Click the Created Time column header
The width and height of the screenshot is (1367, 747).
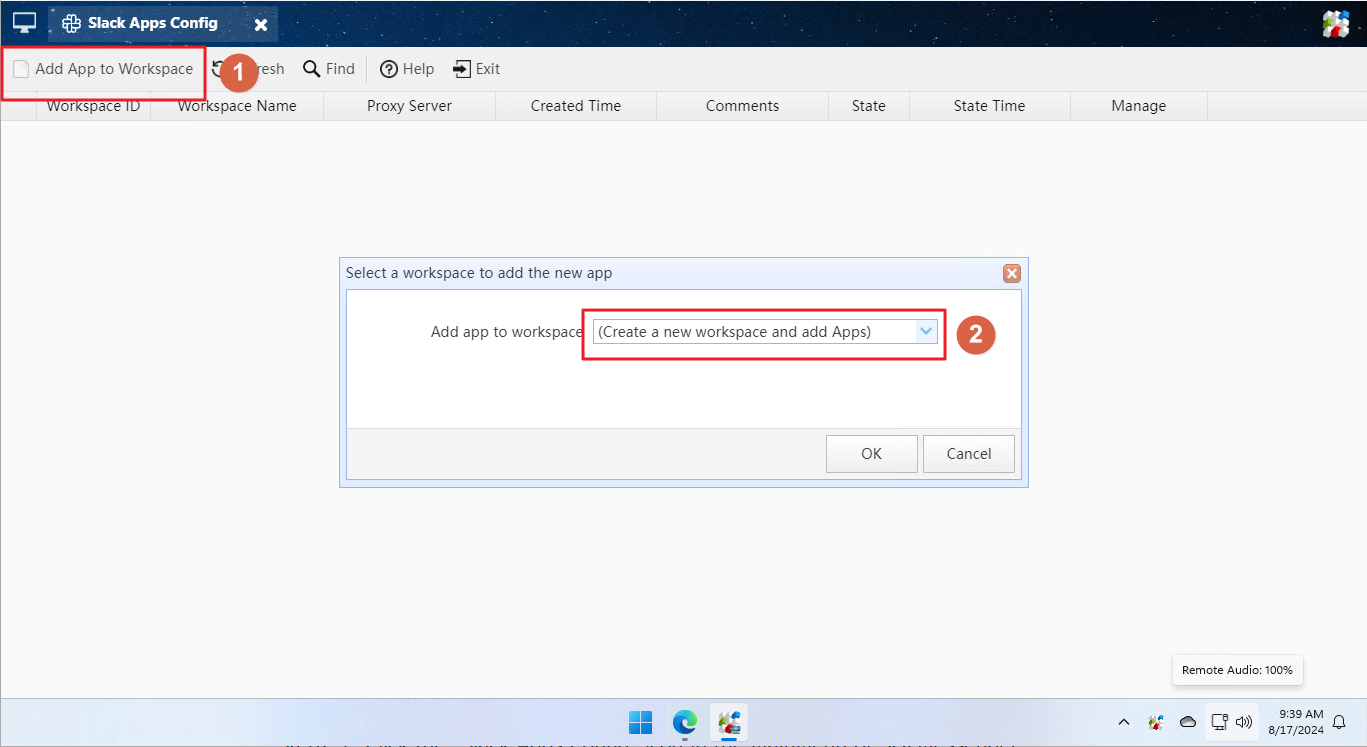pos(576,106)
